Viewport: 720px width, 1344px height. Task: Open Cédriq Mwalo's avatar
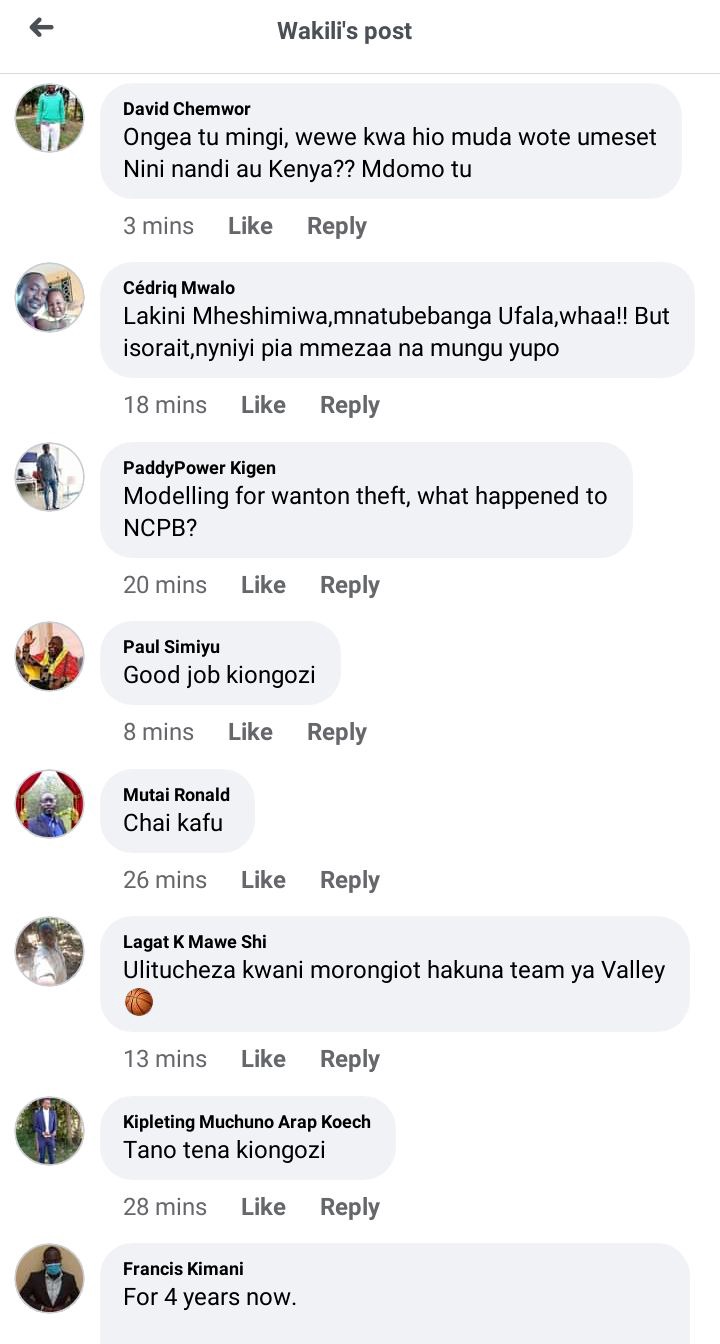point(49,297)
